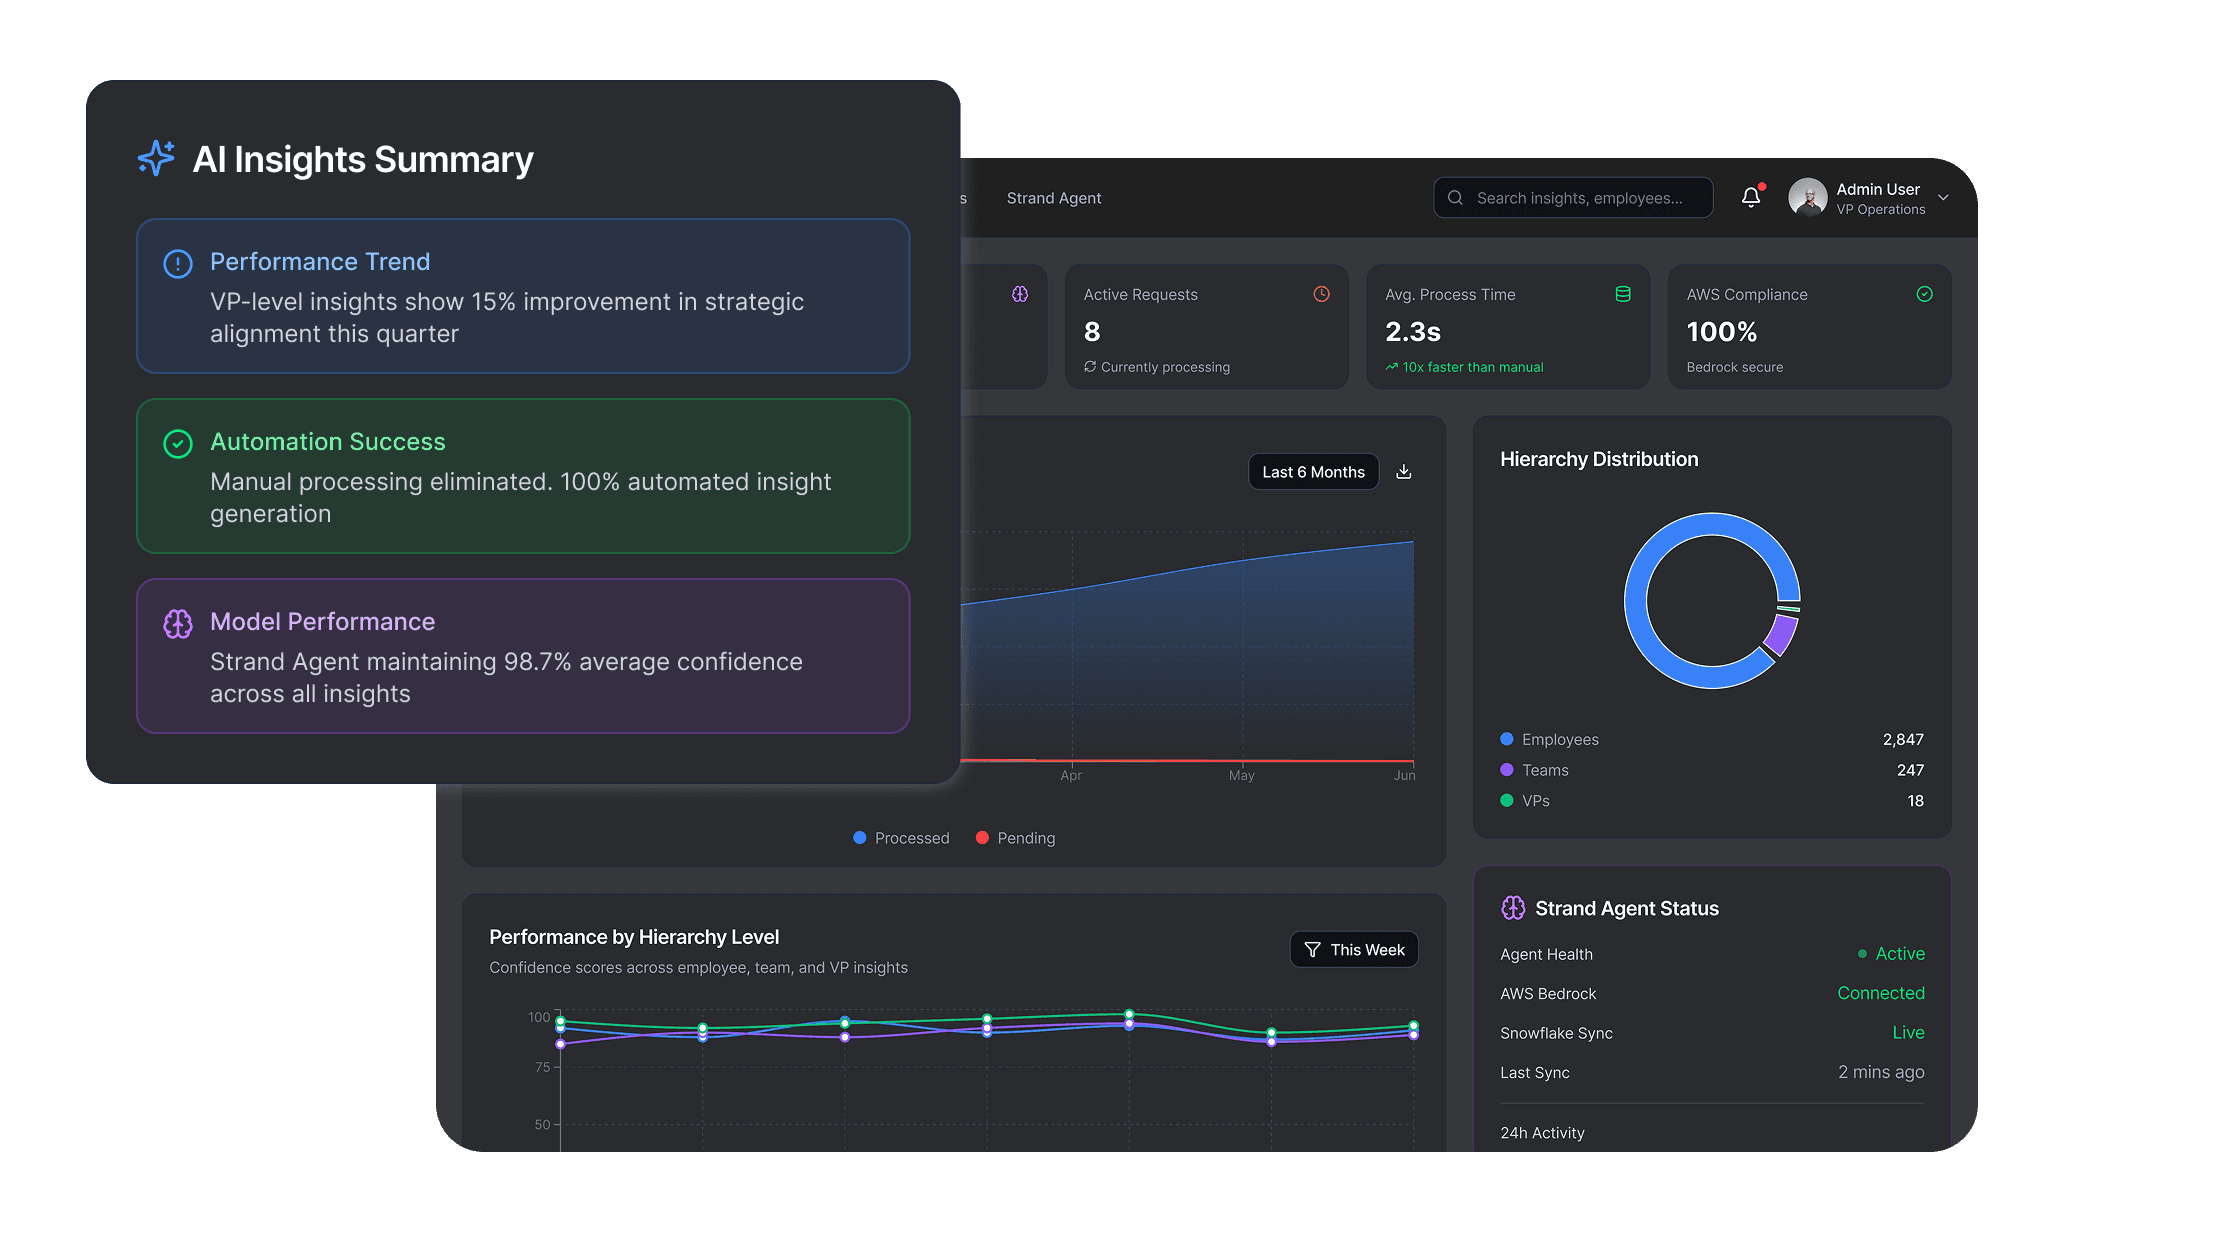Click the Model Performance brain icon

click(178, 623)
